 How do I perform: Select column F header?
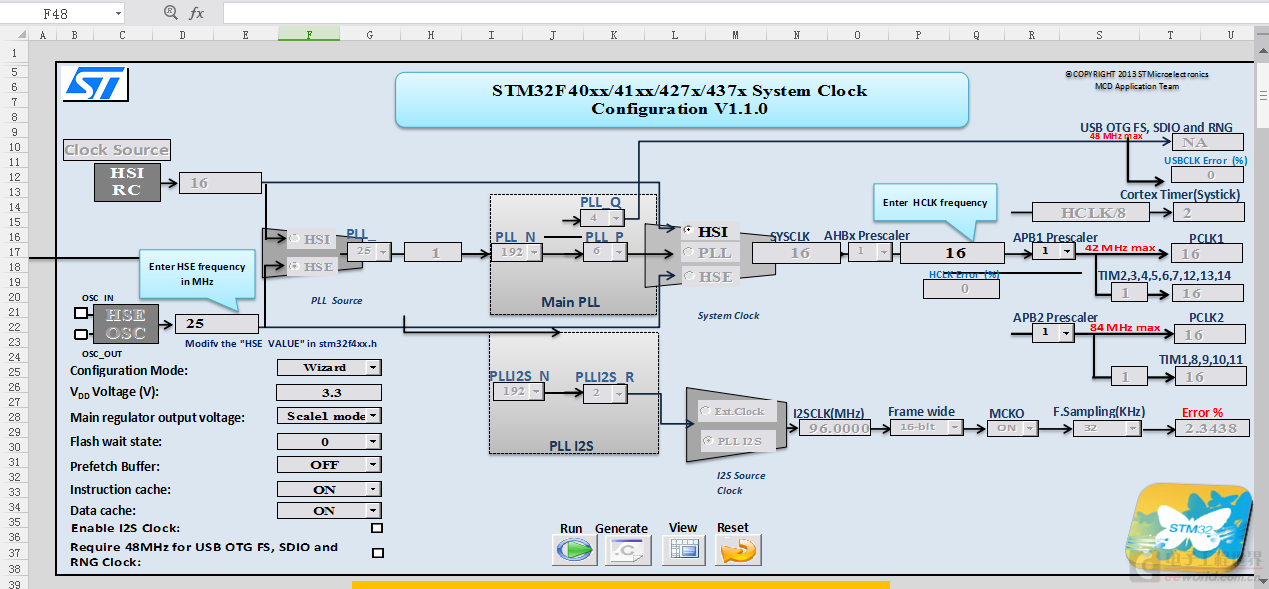point(309,34)
